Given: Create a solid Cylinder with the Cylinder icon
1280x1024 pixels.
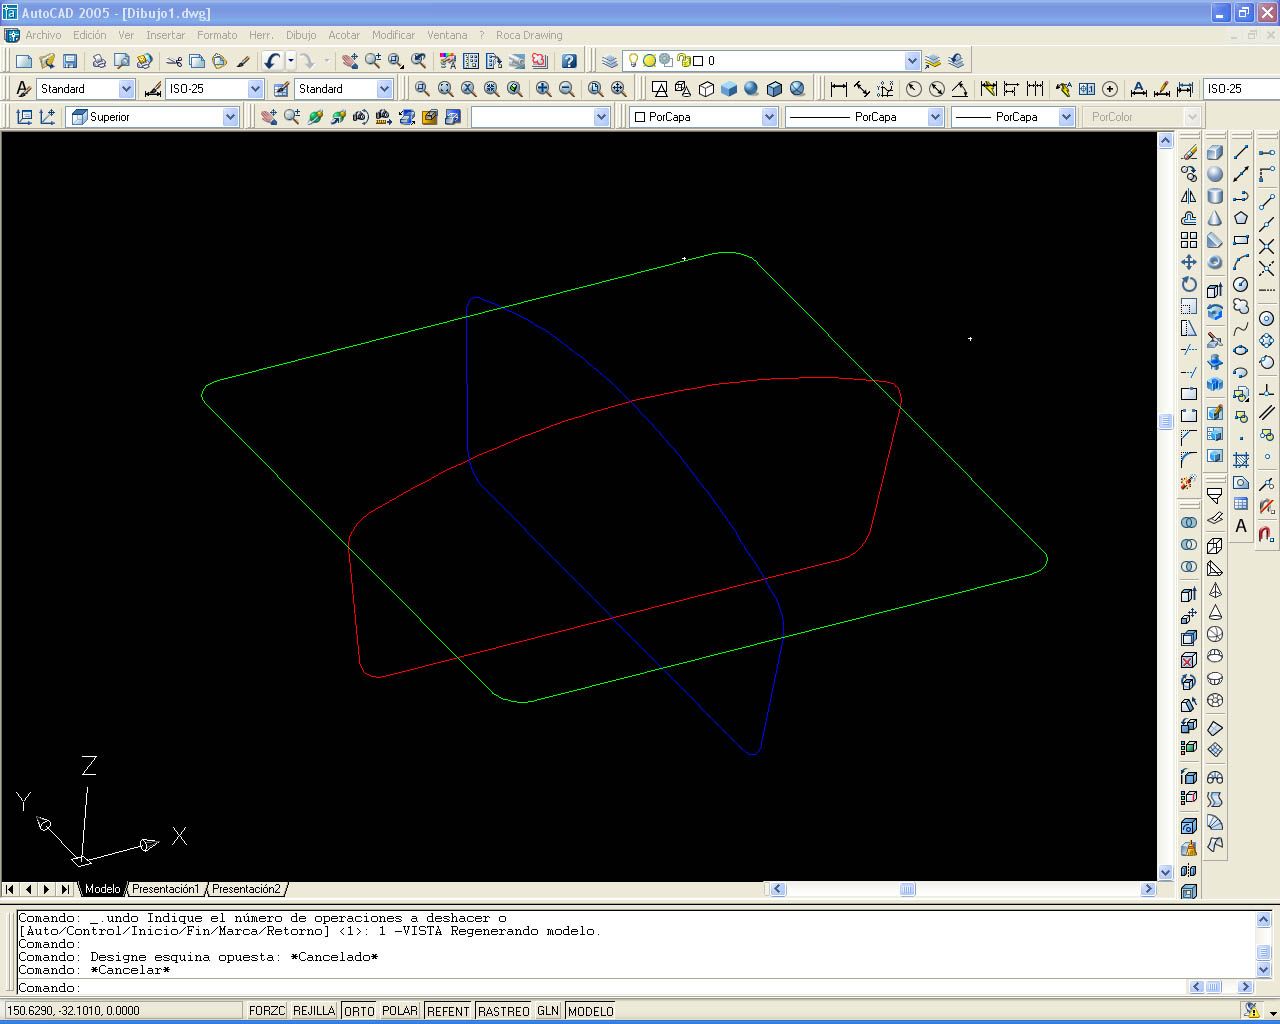Looking at the screenshot, I should (1215, 196).
